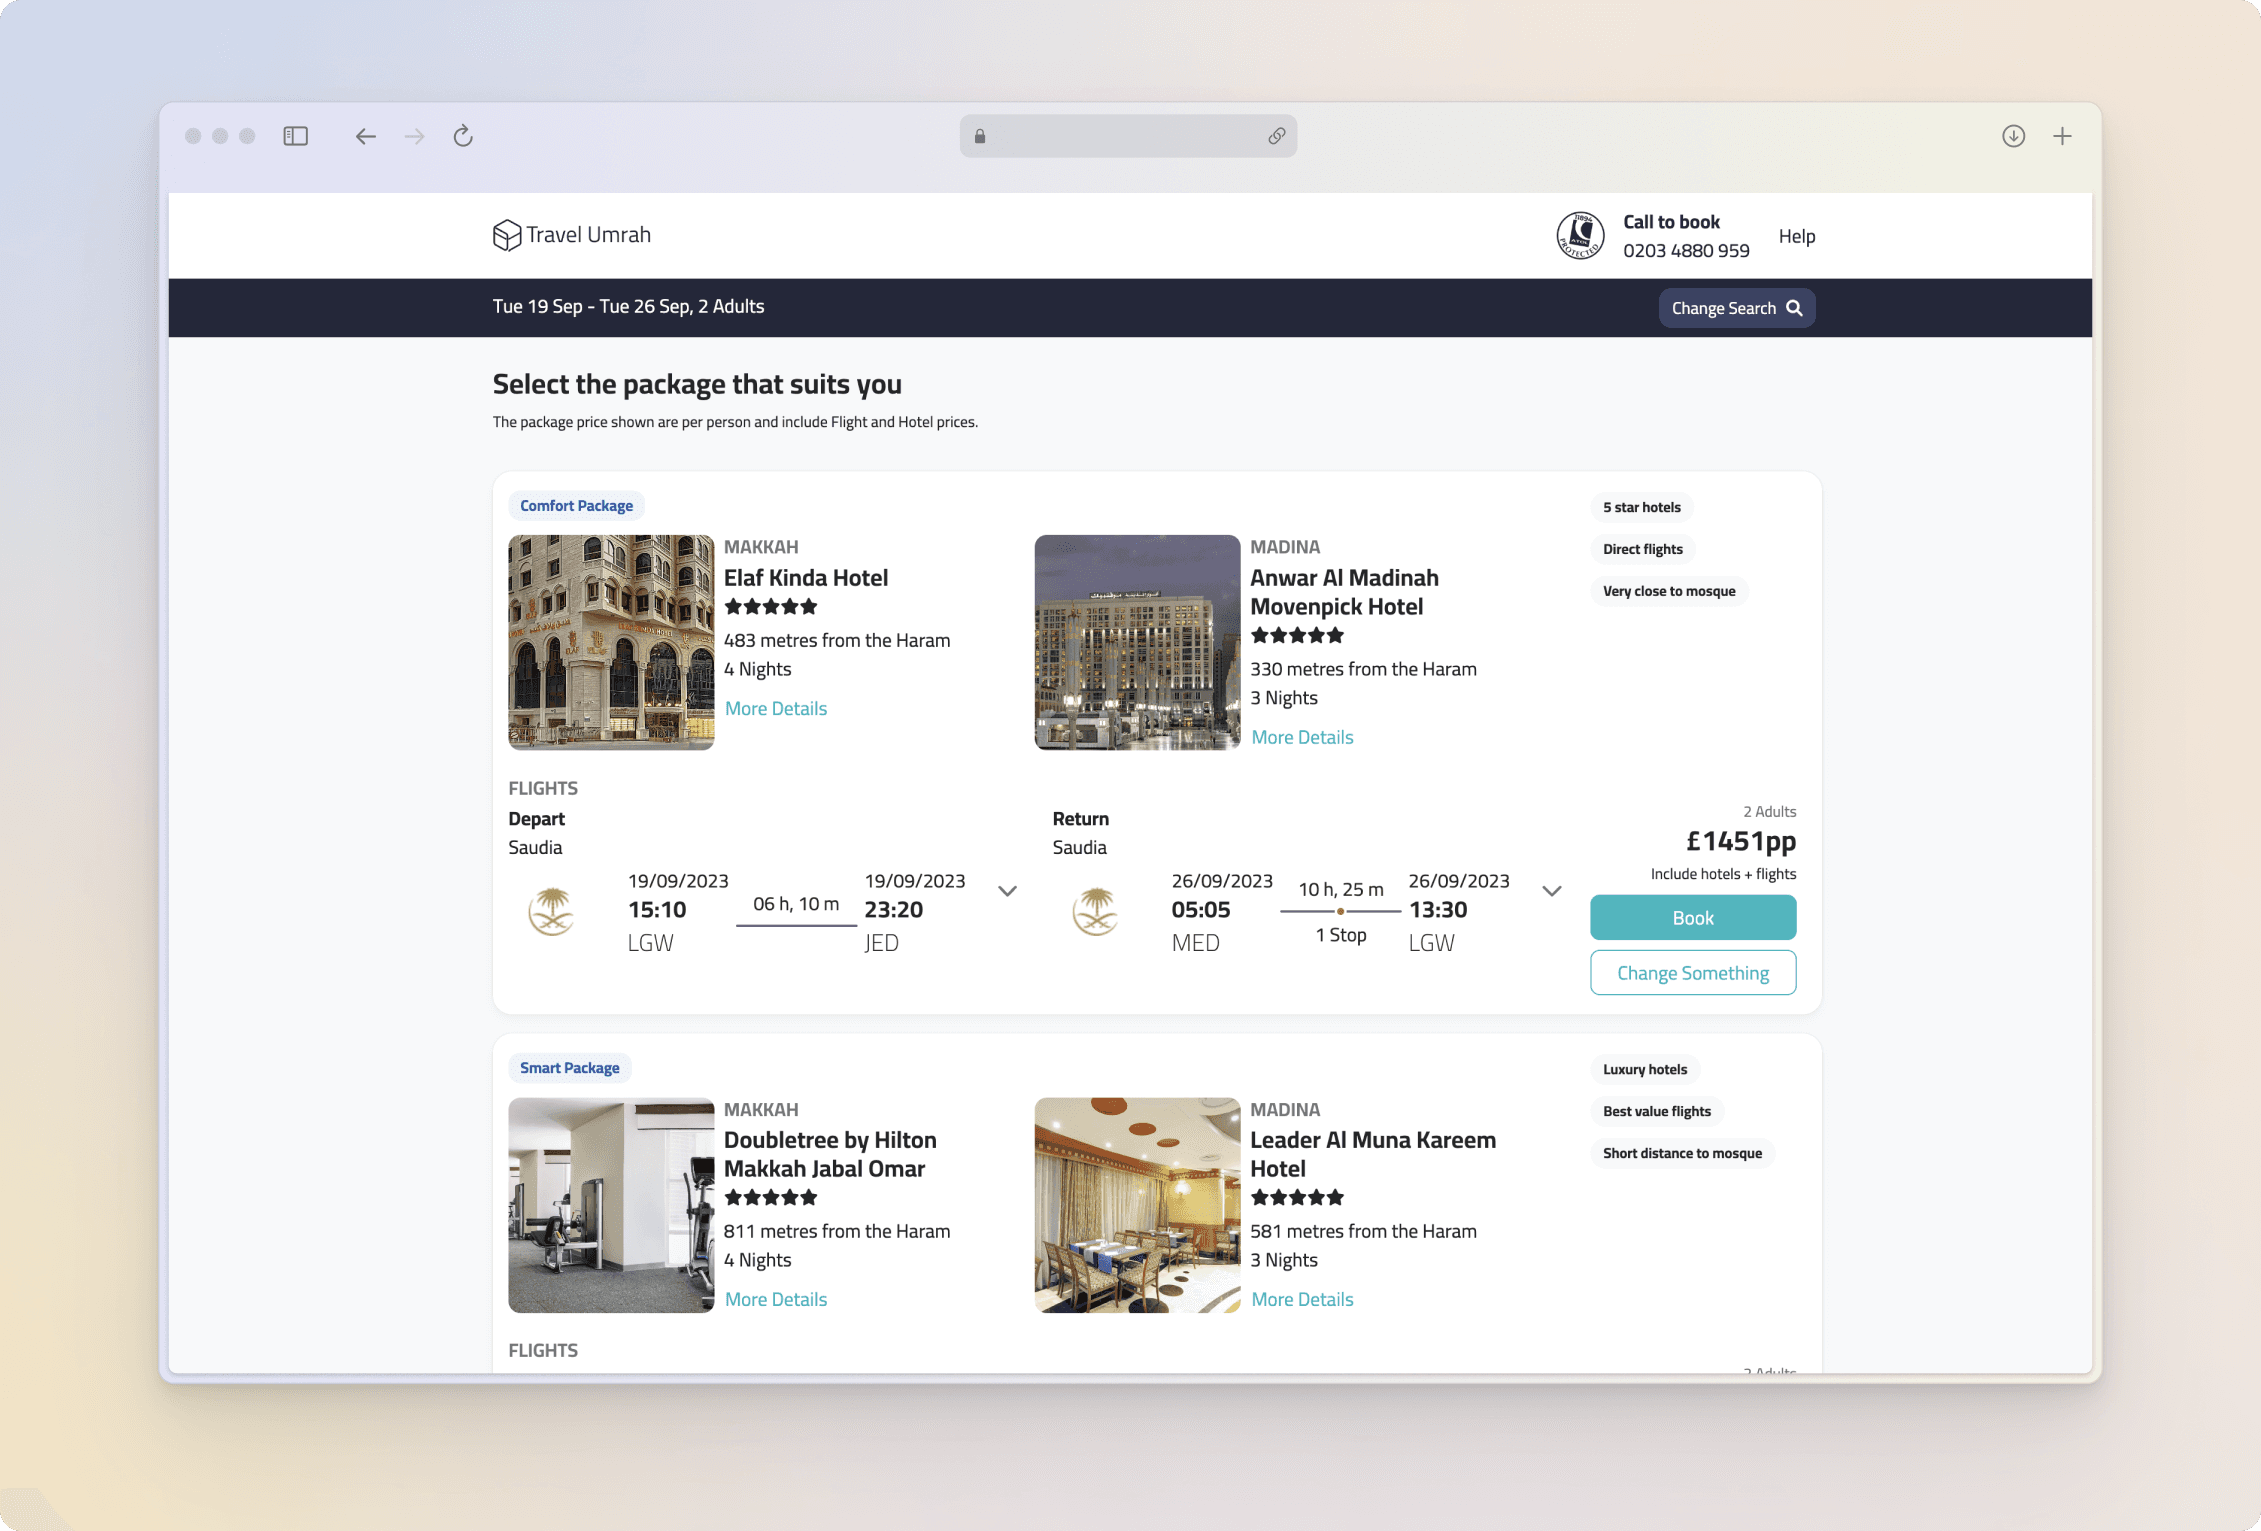Open browser downloads icon

click(2014, 136)
